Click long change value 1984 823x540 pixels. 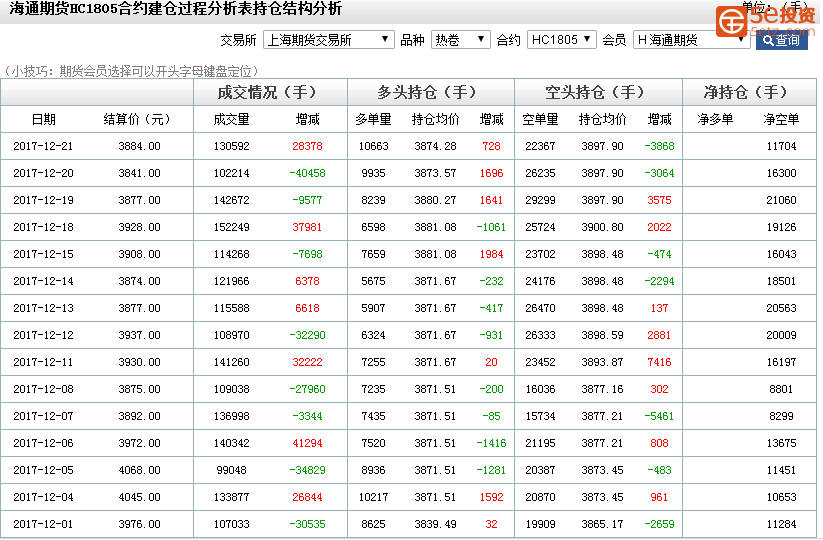491,255
